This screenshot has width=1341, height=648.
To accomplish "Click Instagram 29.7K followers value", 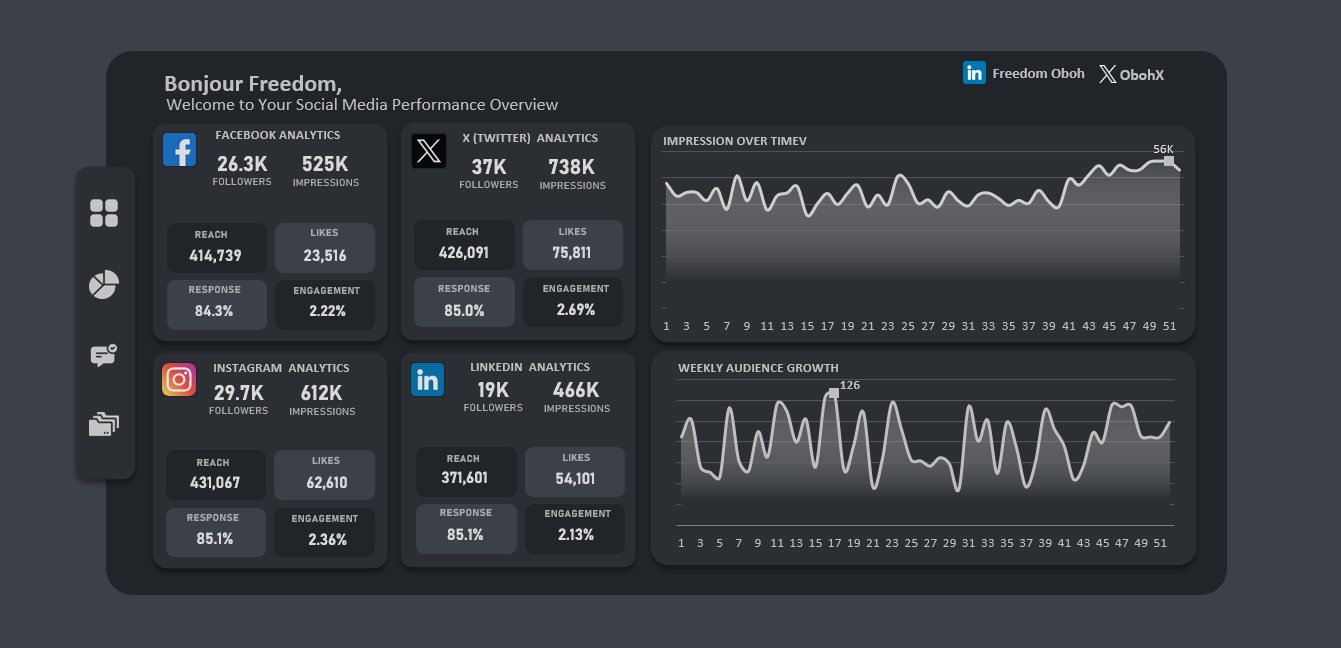I will click(x=239, y=393).
